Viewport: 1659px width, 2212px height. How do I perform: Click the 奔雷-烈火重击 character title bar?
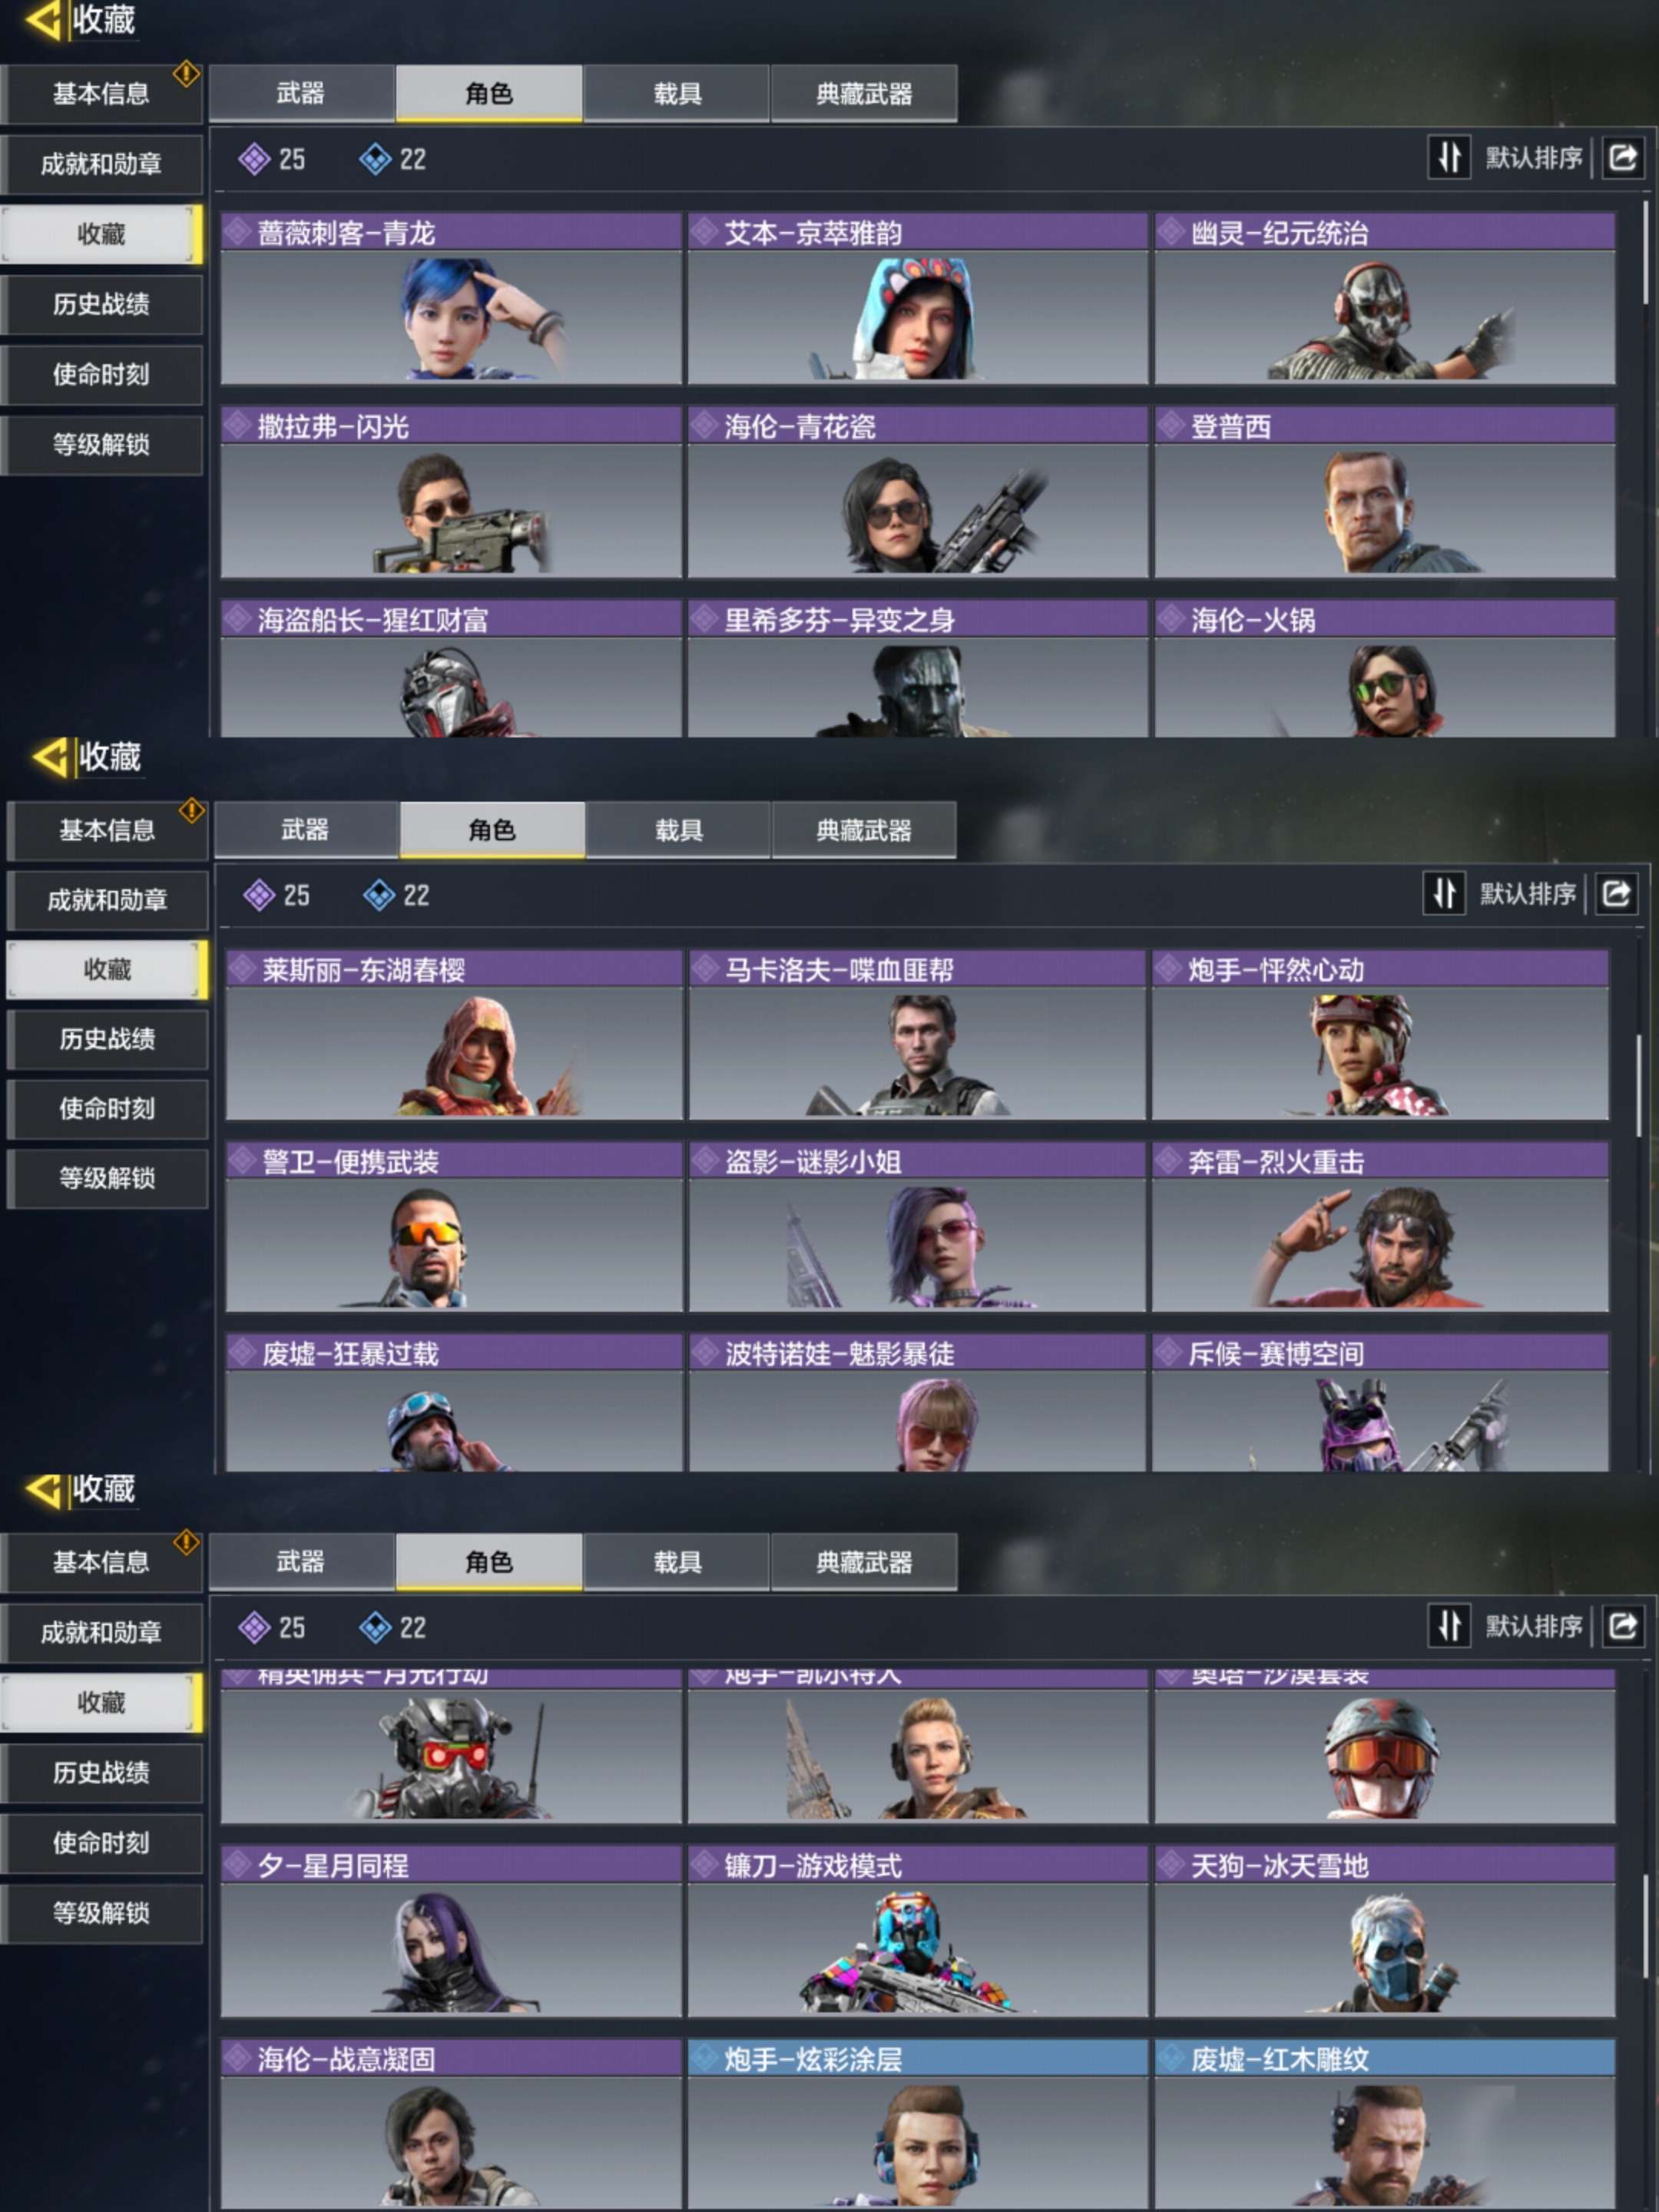(x=1380, y=1161)
